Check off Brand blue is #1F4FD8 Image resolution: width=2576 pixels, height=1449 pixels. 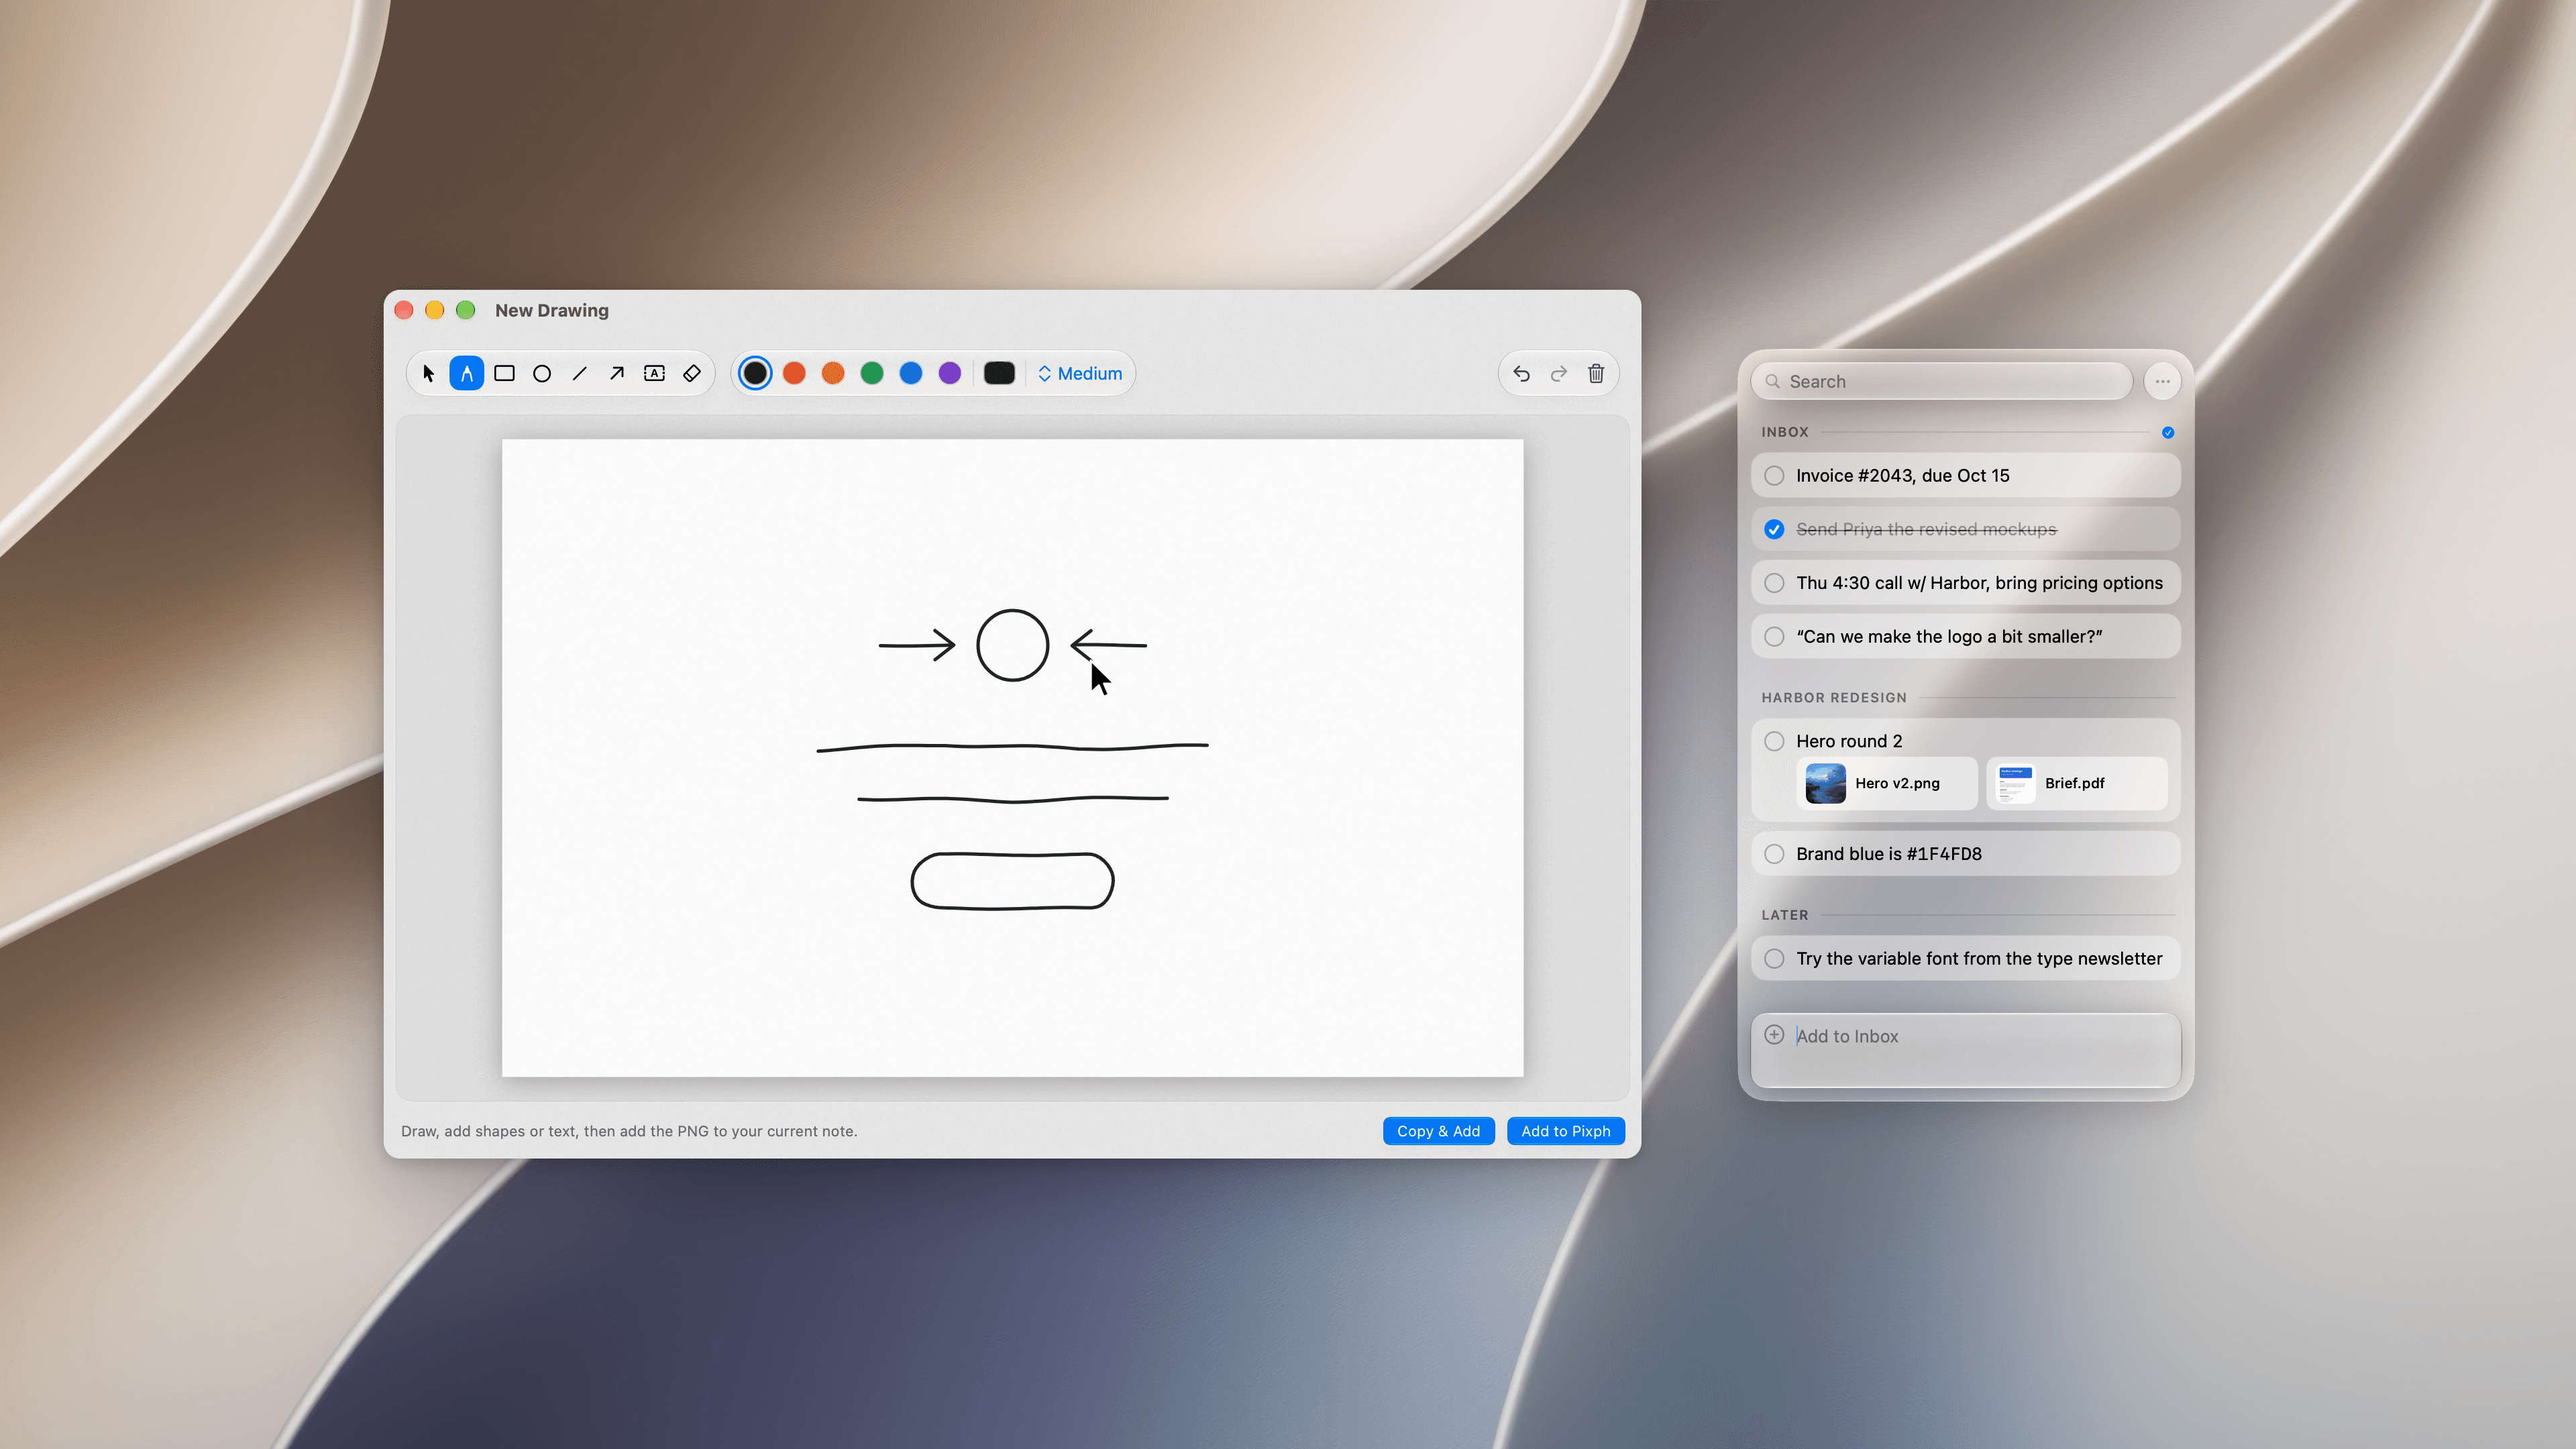click(1774, 854)
